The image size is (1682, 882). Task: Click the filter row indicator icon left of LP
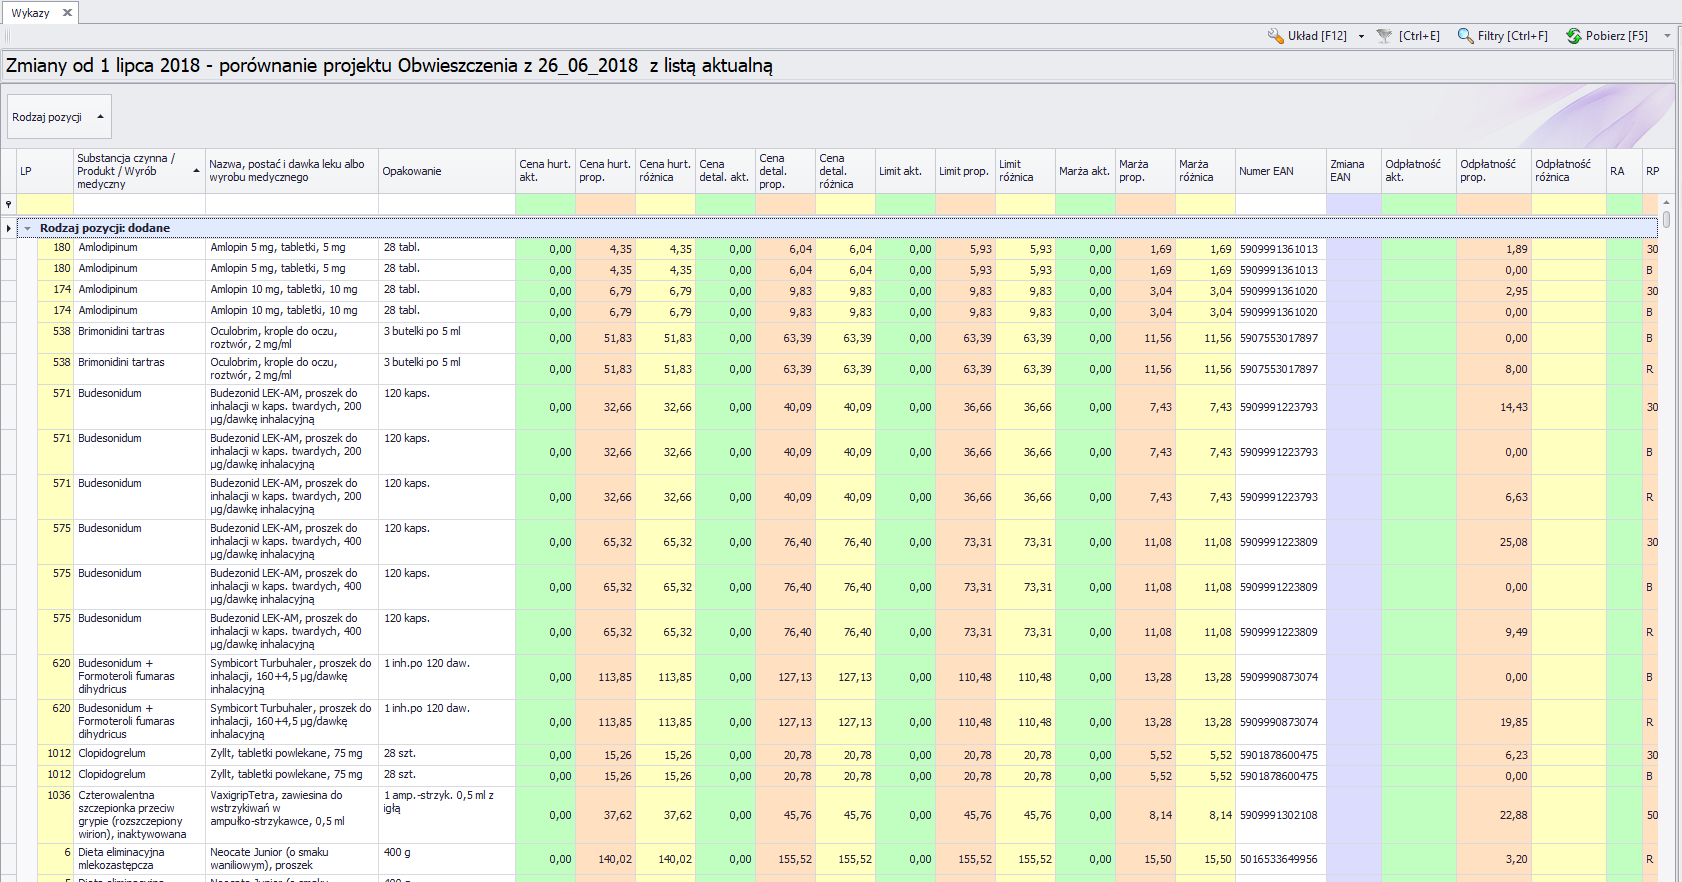pyautogui.click(x=9, y=204)
